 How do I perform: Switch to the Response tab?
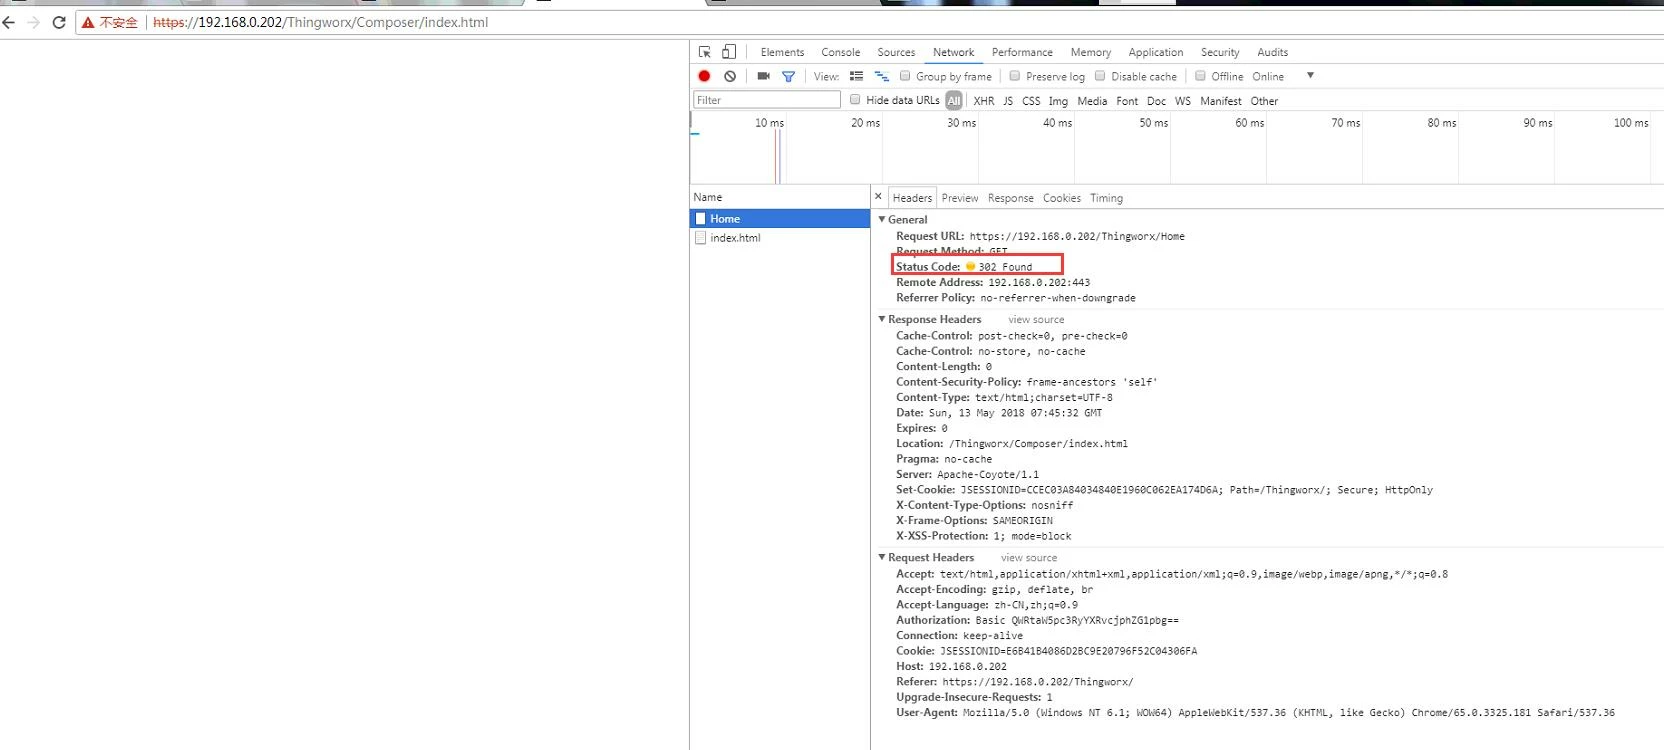point(1011,198)
